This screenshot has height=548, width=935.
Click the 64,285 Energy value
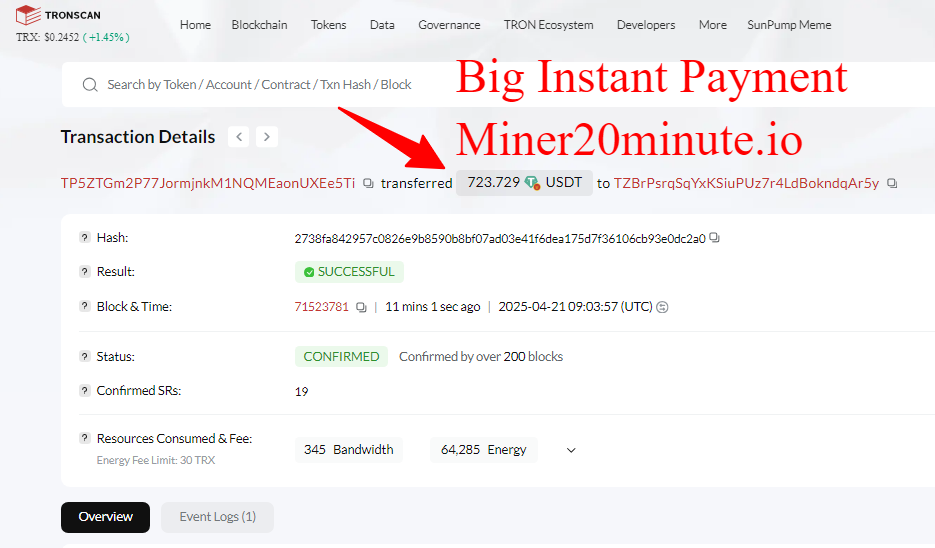point(484,450)
